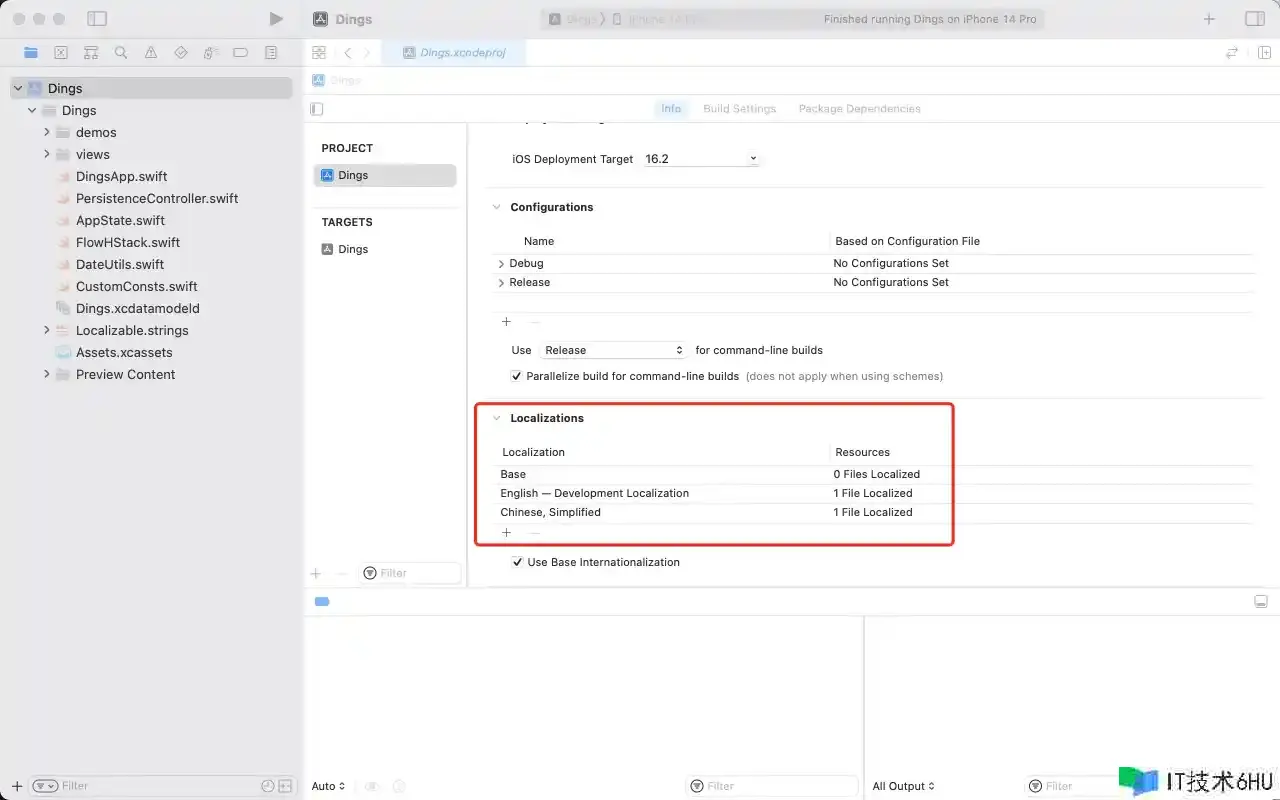Open the Auto variables scope dropdown
This screenshot has width=1280, height=800.
tap(329, 786)
